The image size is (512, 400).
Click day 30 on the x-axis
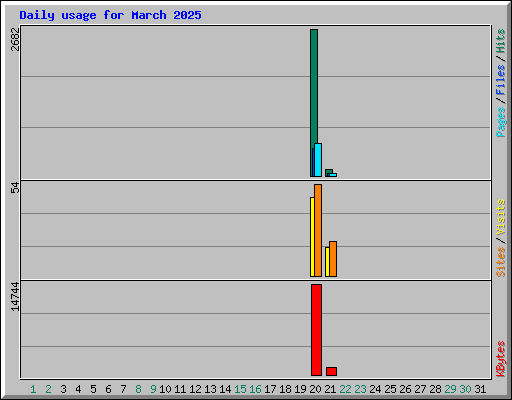point(465,389)
